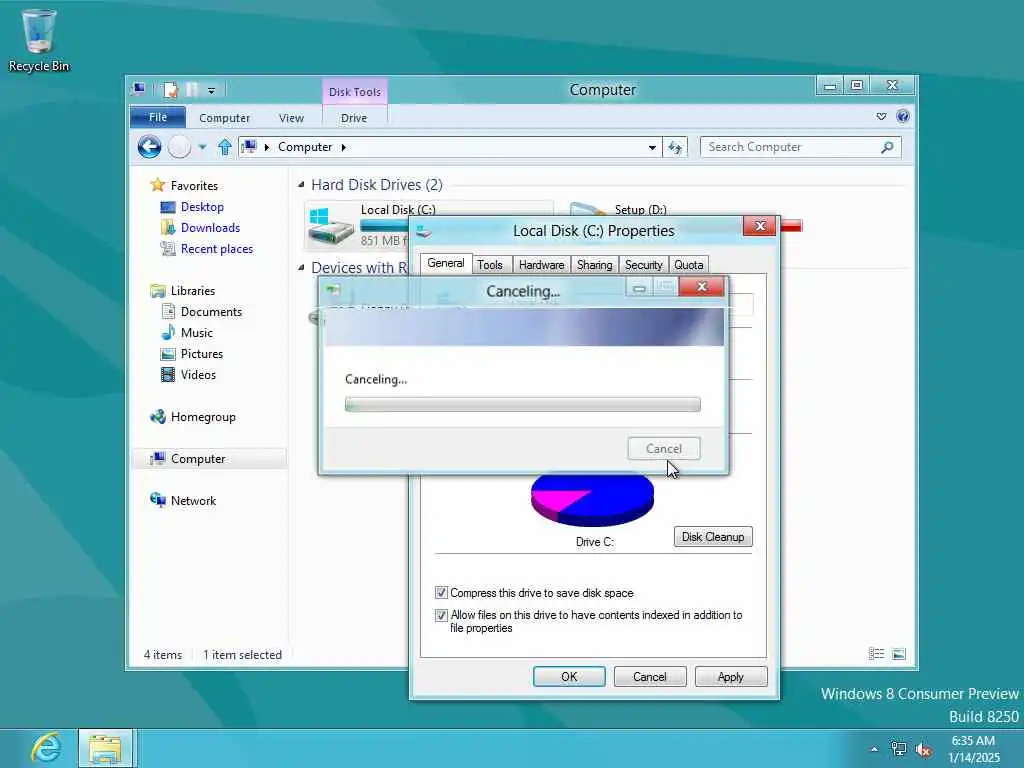This screenshot has height=768, width=1024.
Task: Click the muted volume tray icon
Action: 923,749
